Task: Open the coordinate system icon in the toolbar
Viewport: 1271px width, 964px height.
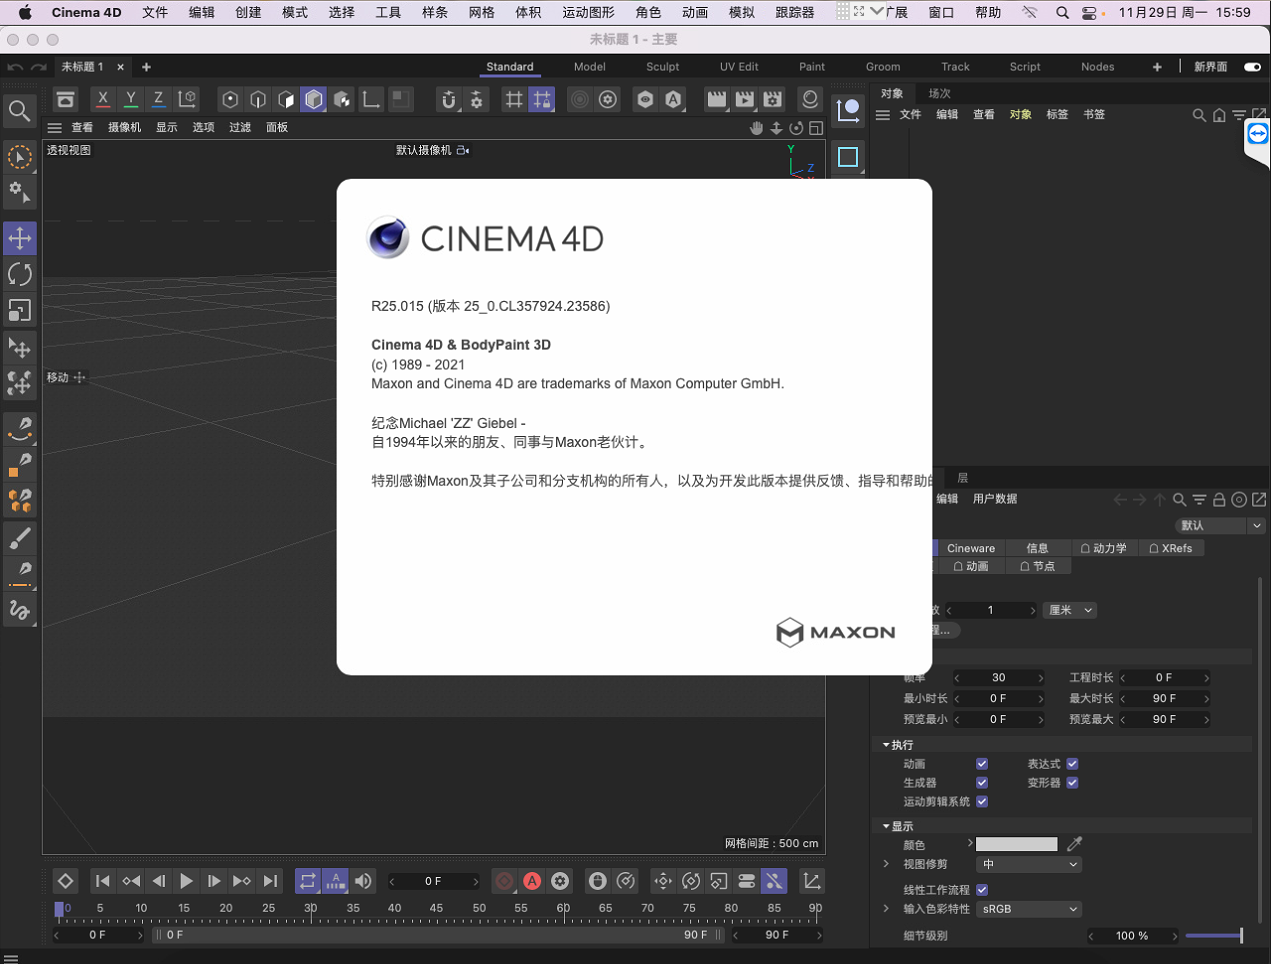Action: (x=186, y=99)
